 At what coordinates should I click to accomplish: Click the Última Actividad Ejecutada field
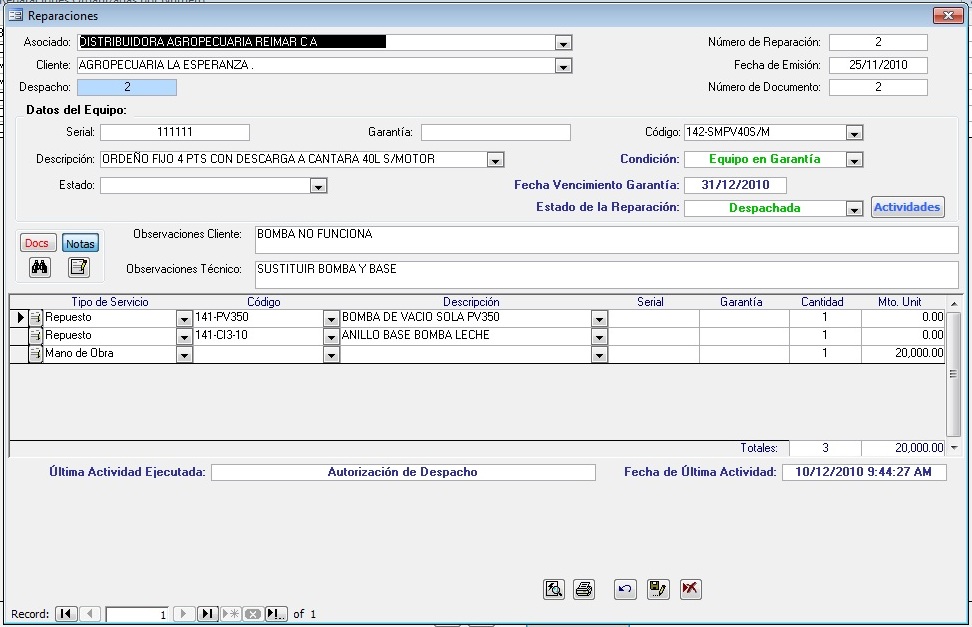[x=403, y=472]
